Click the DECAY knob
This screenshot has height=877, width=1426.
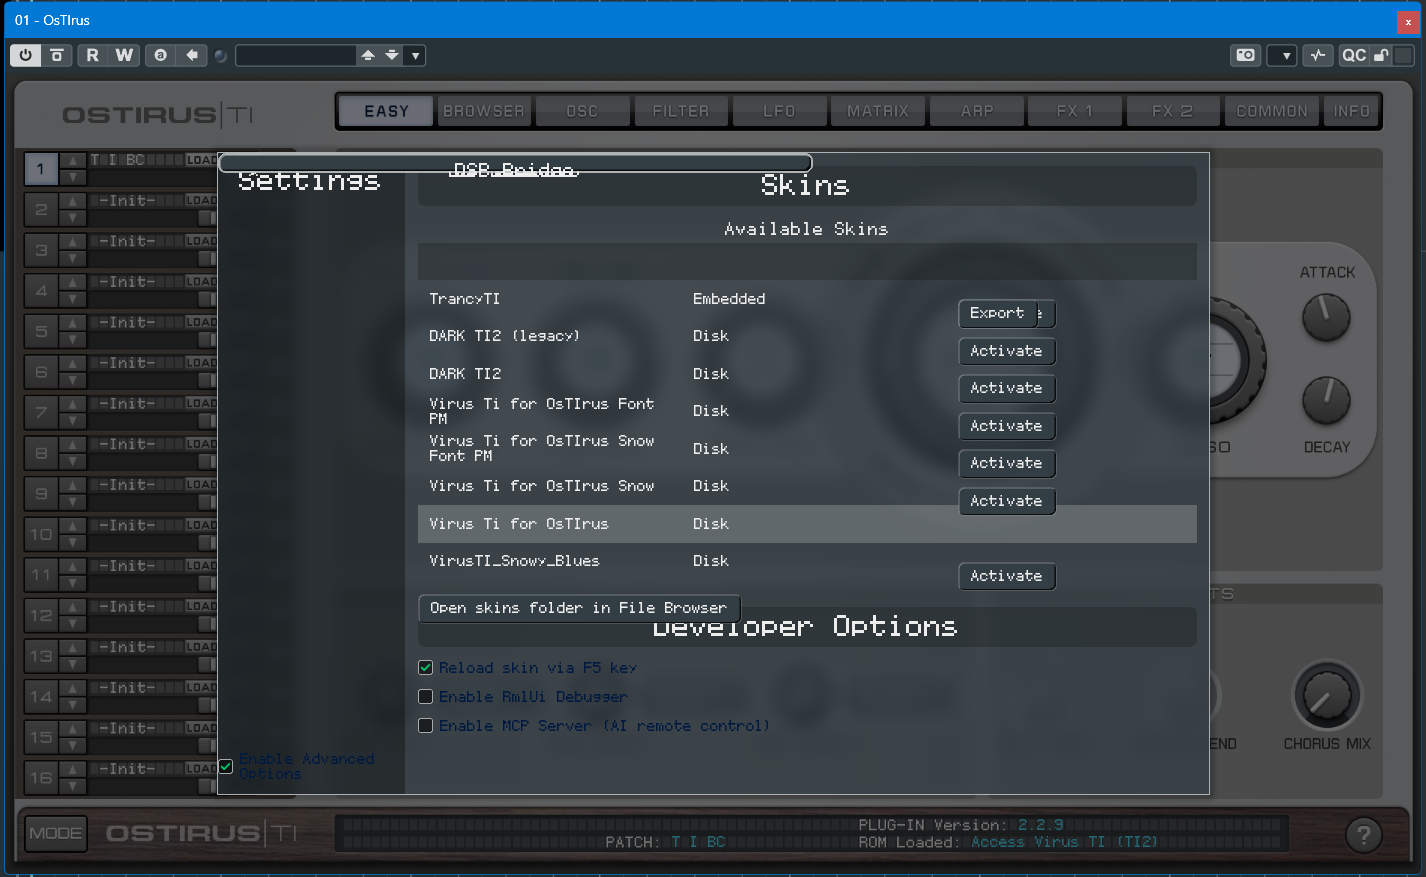coord(1326,401)
